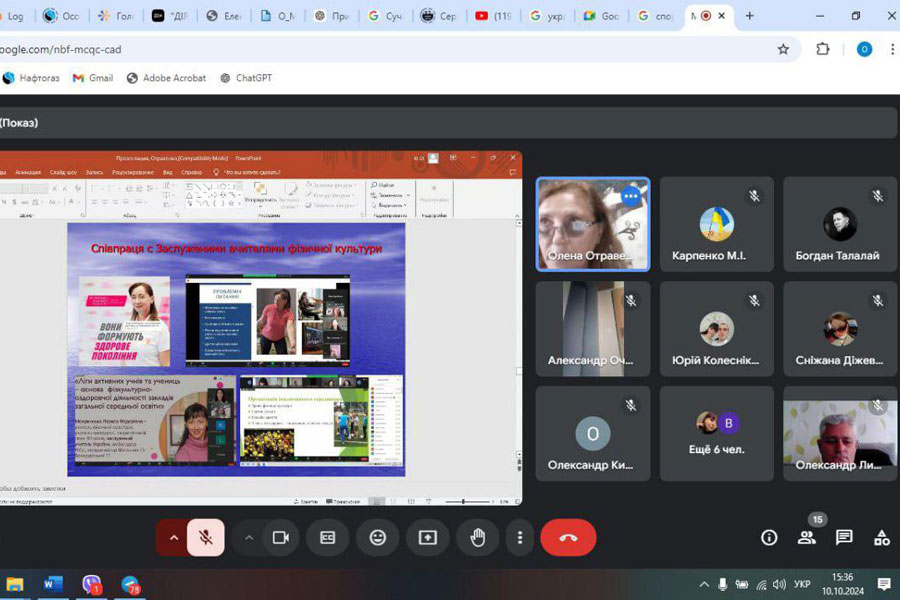Open Word from the Windows taskbar
This screenshot has width=900, height=600.
[x=53, y=584]
